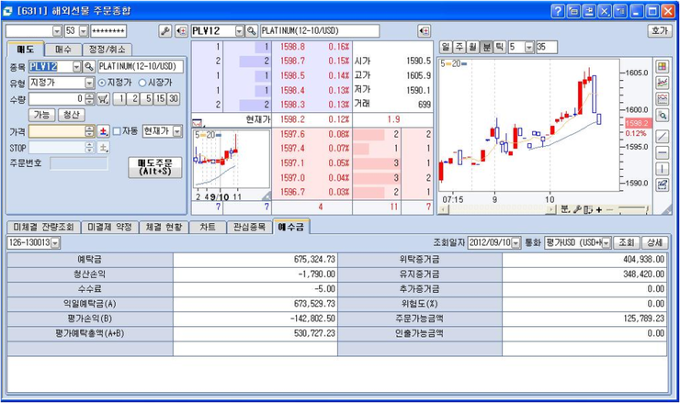This screenshot has width=680, height=403.
Task: Click the small chart icon left of 현재가 row
Action: pyautogui.click(x=197, y=122)
